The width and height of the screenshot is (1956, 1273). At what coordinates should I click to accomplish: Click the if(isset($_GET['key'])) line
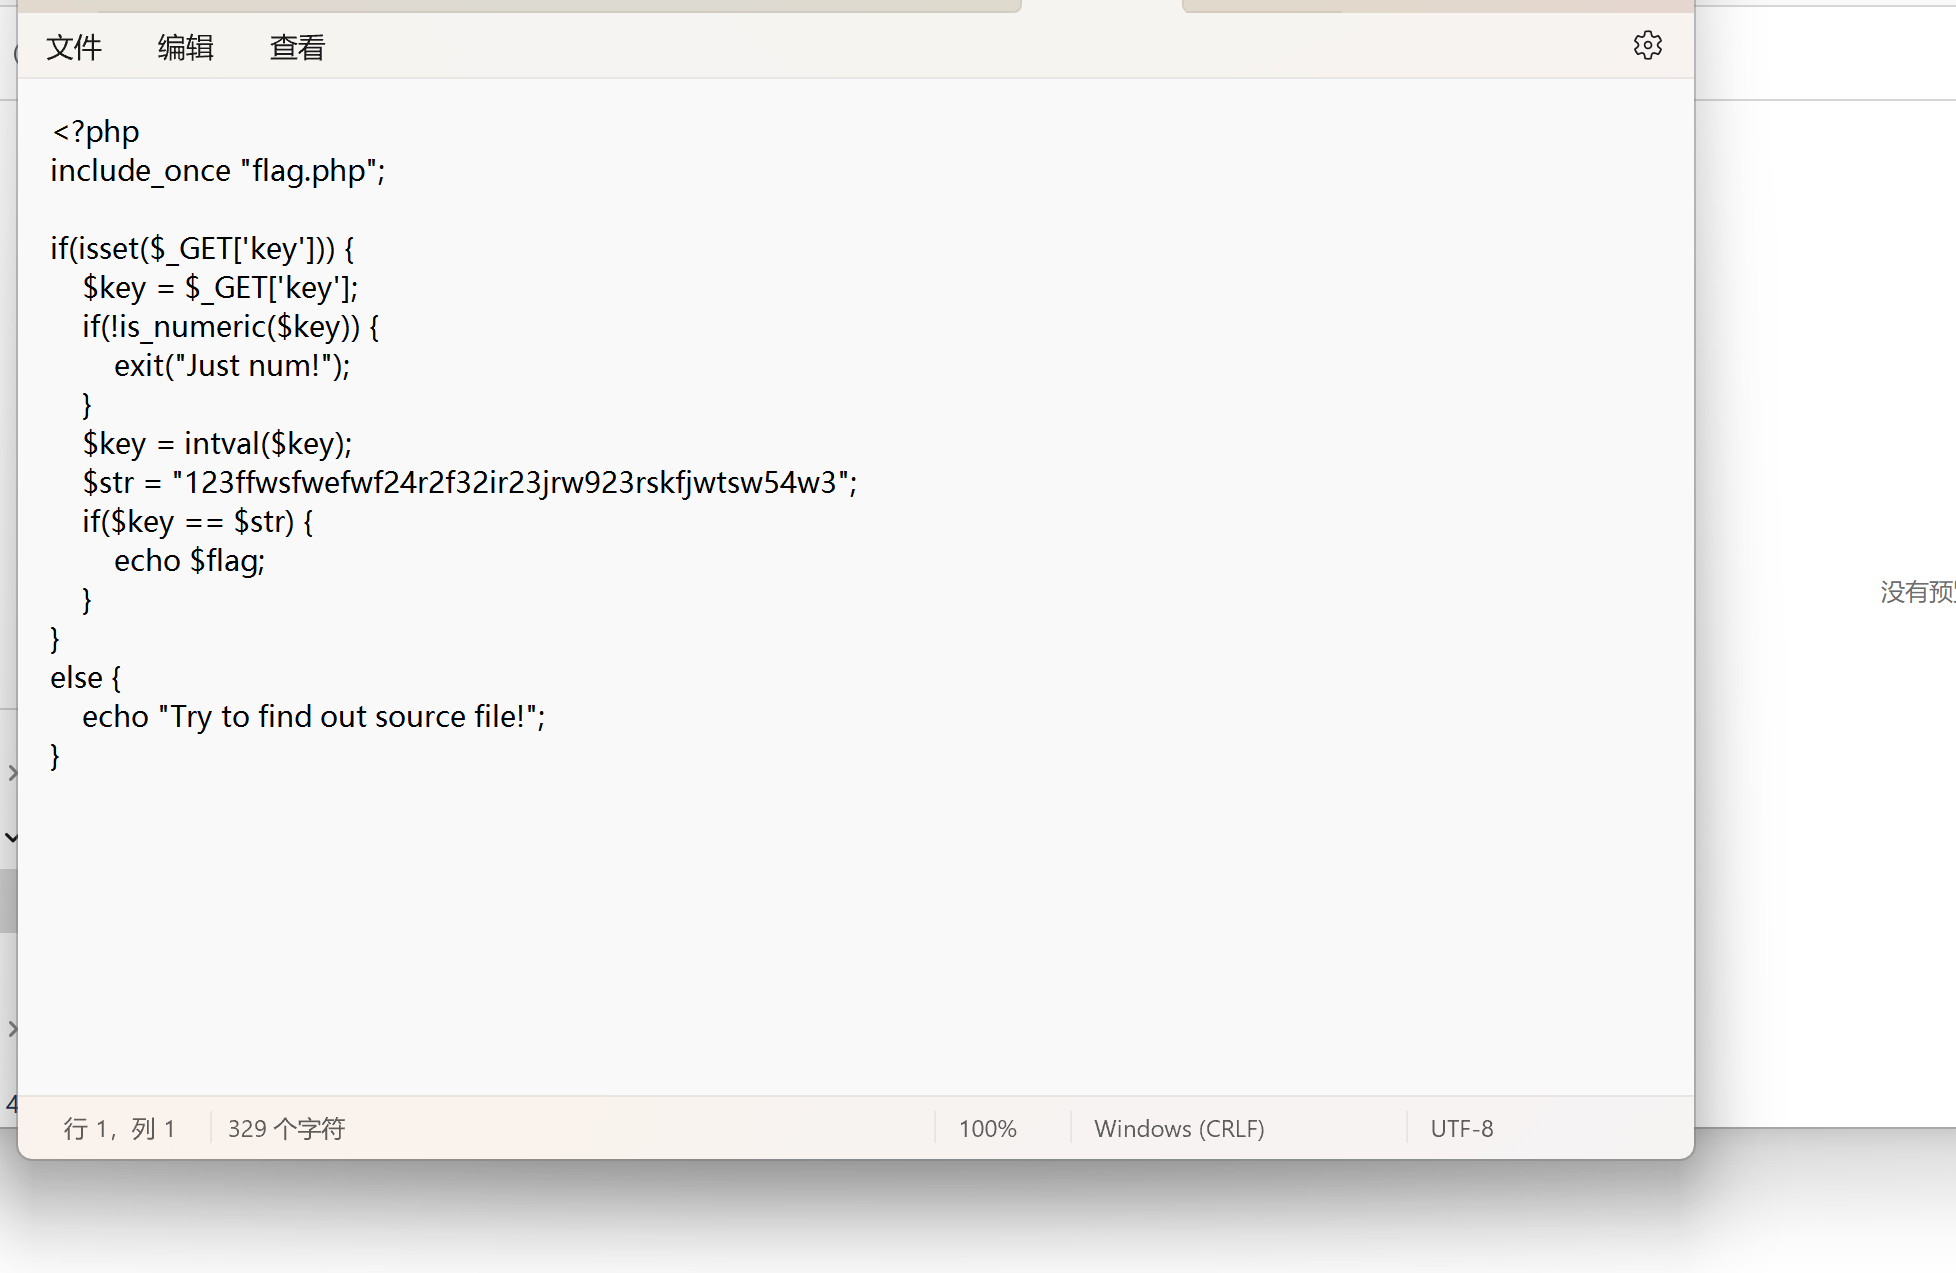click(x=202, y=249)
